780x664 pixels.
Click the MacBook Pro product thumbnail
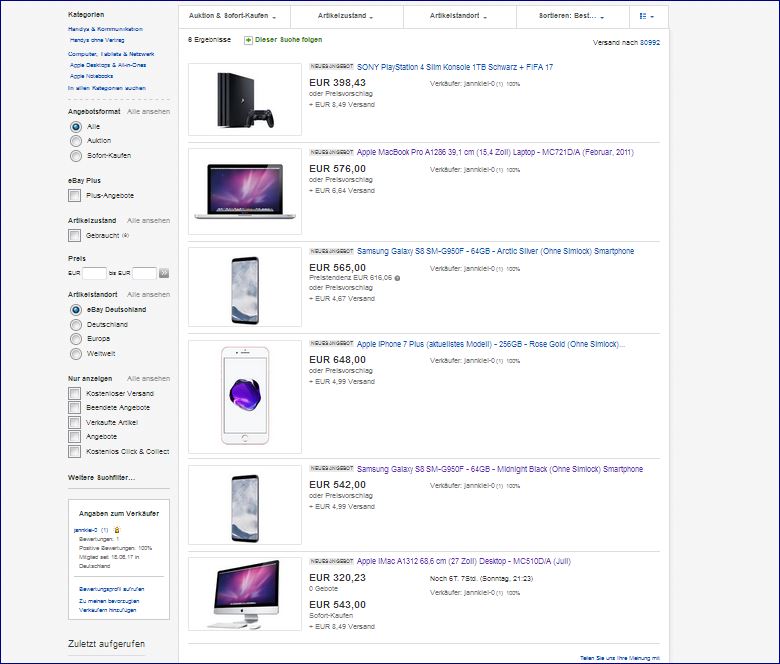coord(245,191)
